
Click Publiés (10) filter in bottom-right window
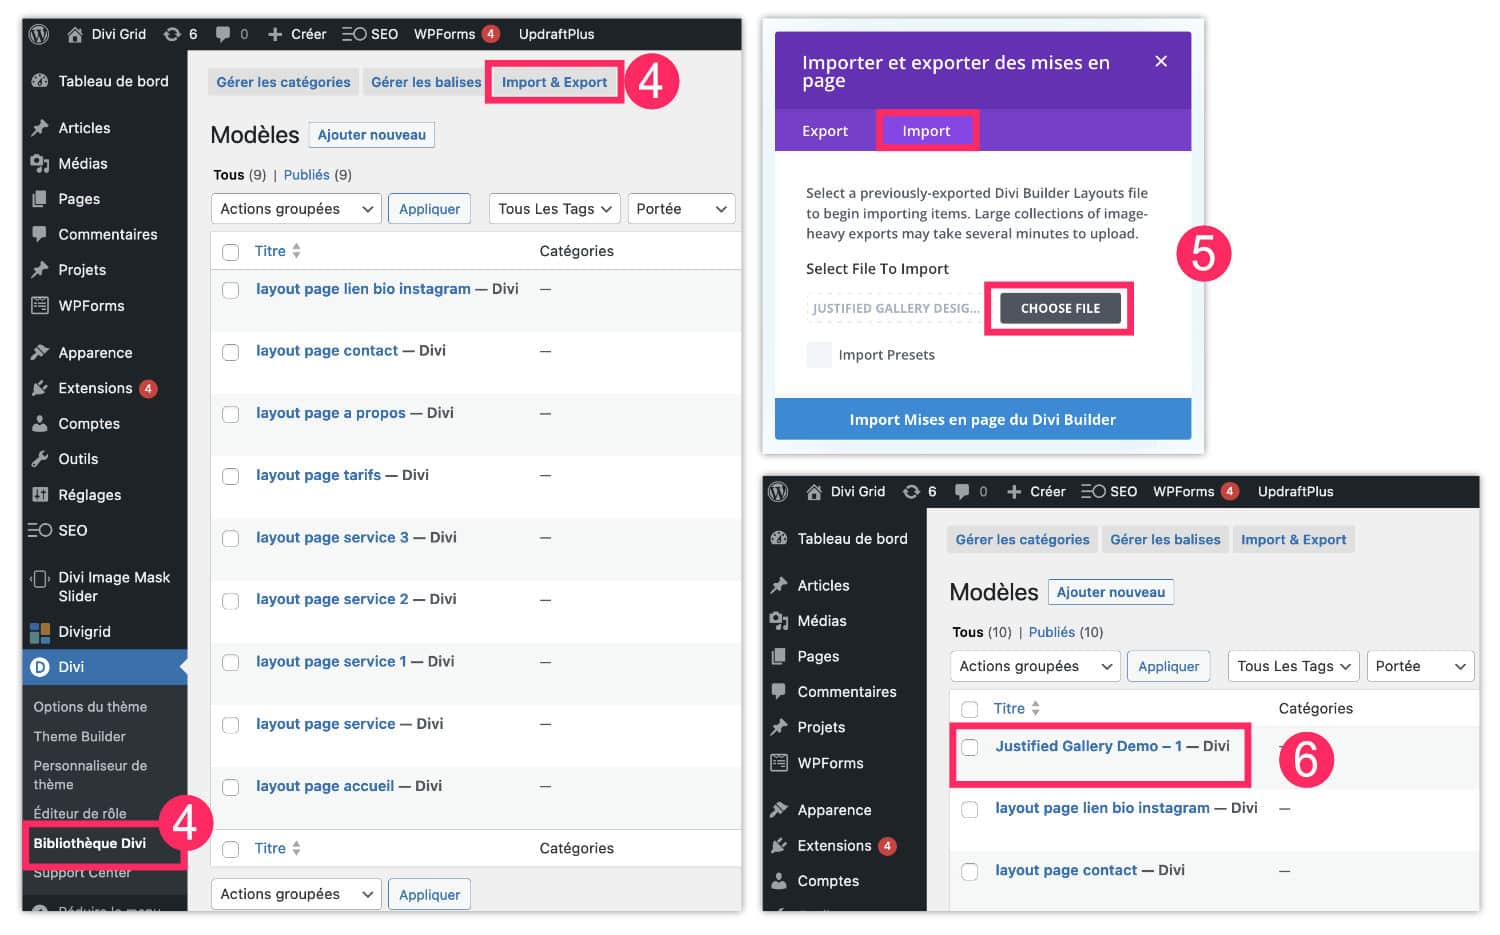click(x=1066, y=632)
